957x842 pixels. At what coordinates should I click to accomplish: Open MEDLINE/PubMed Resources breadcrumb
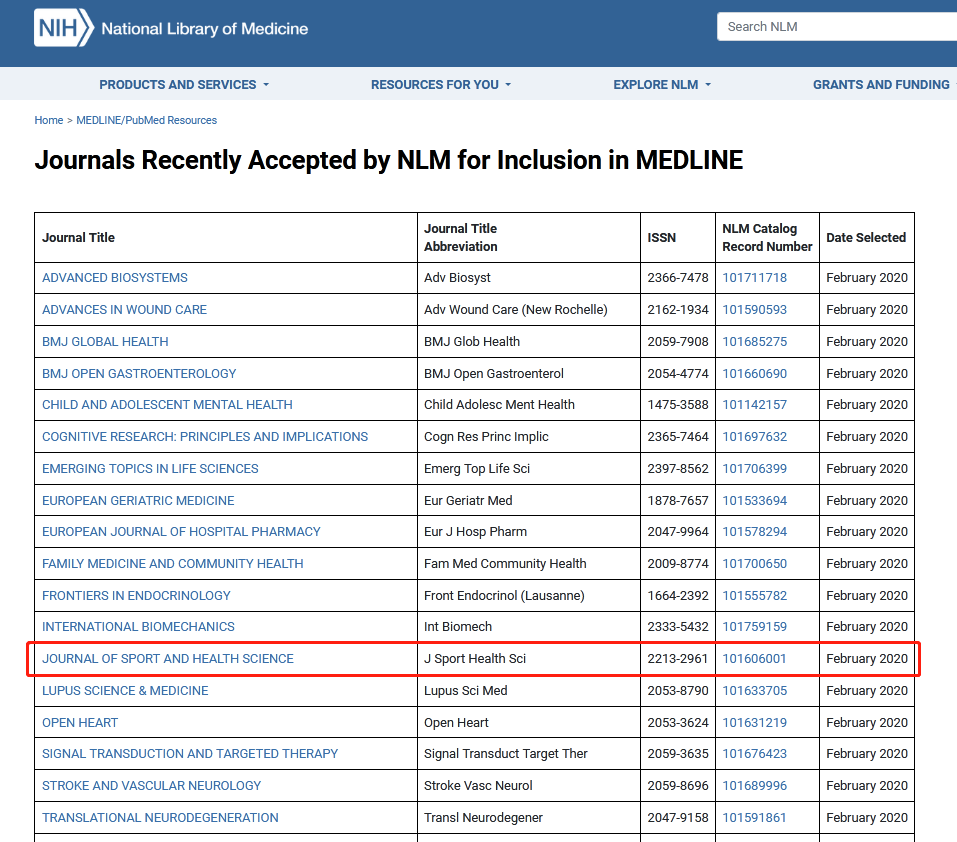(x=146, y=120)
